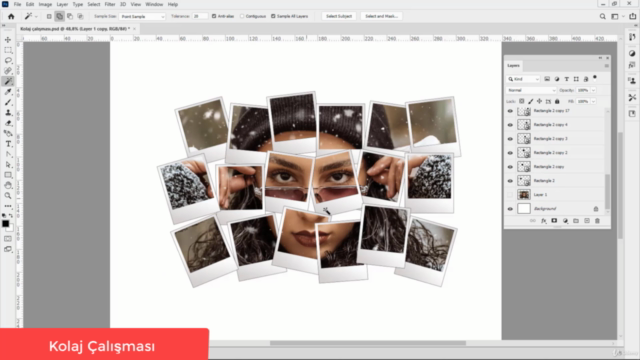
Task: Open the File menu
Action: pyautogui.click(x=17, y=4)
